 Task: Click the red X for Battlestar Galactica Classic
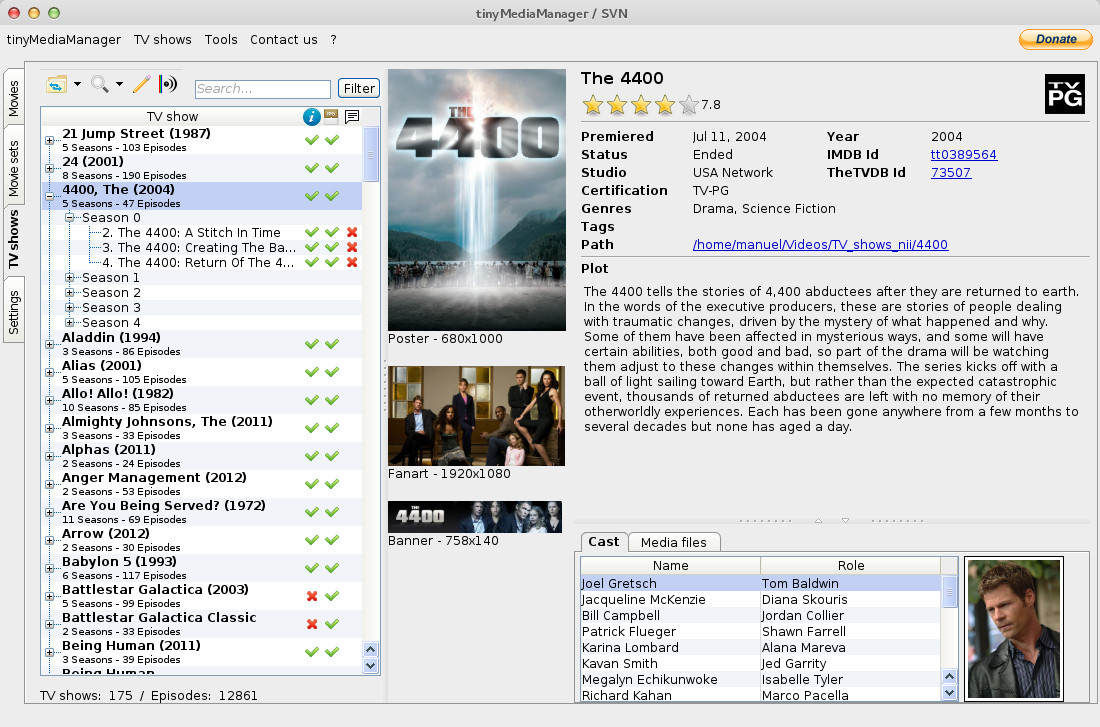coord(312,624)
